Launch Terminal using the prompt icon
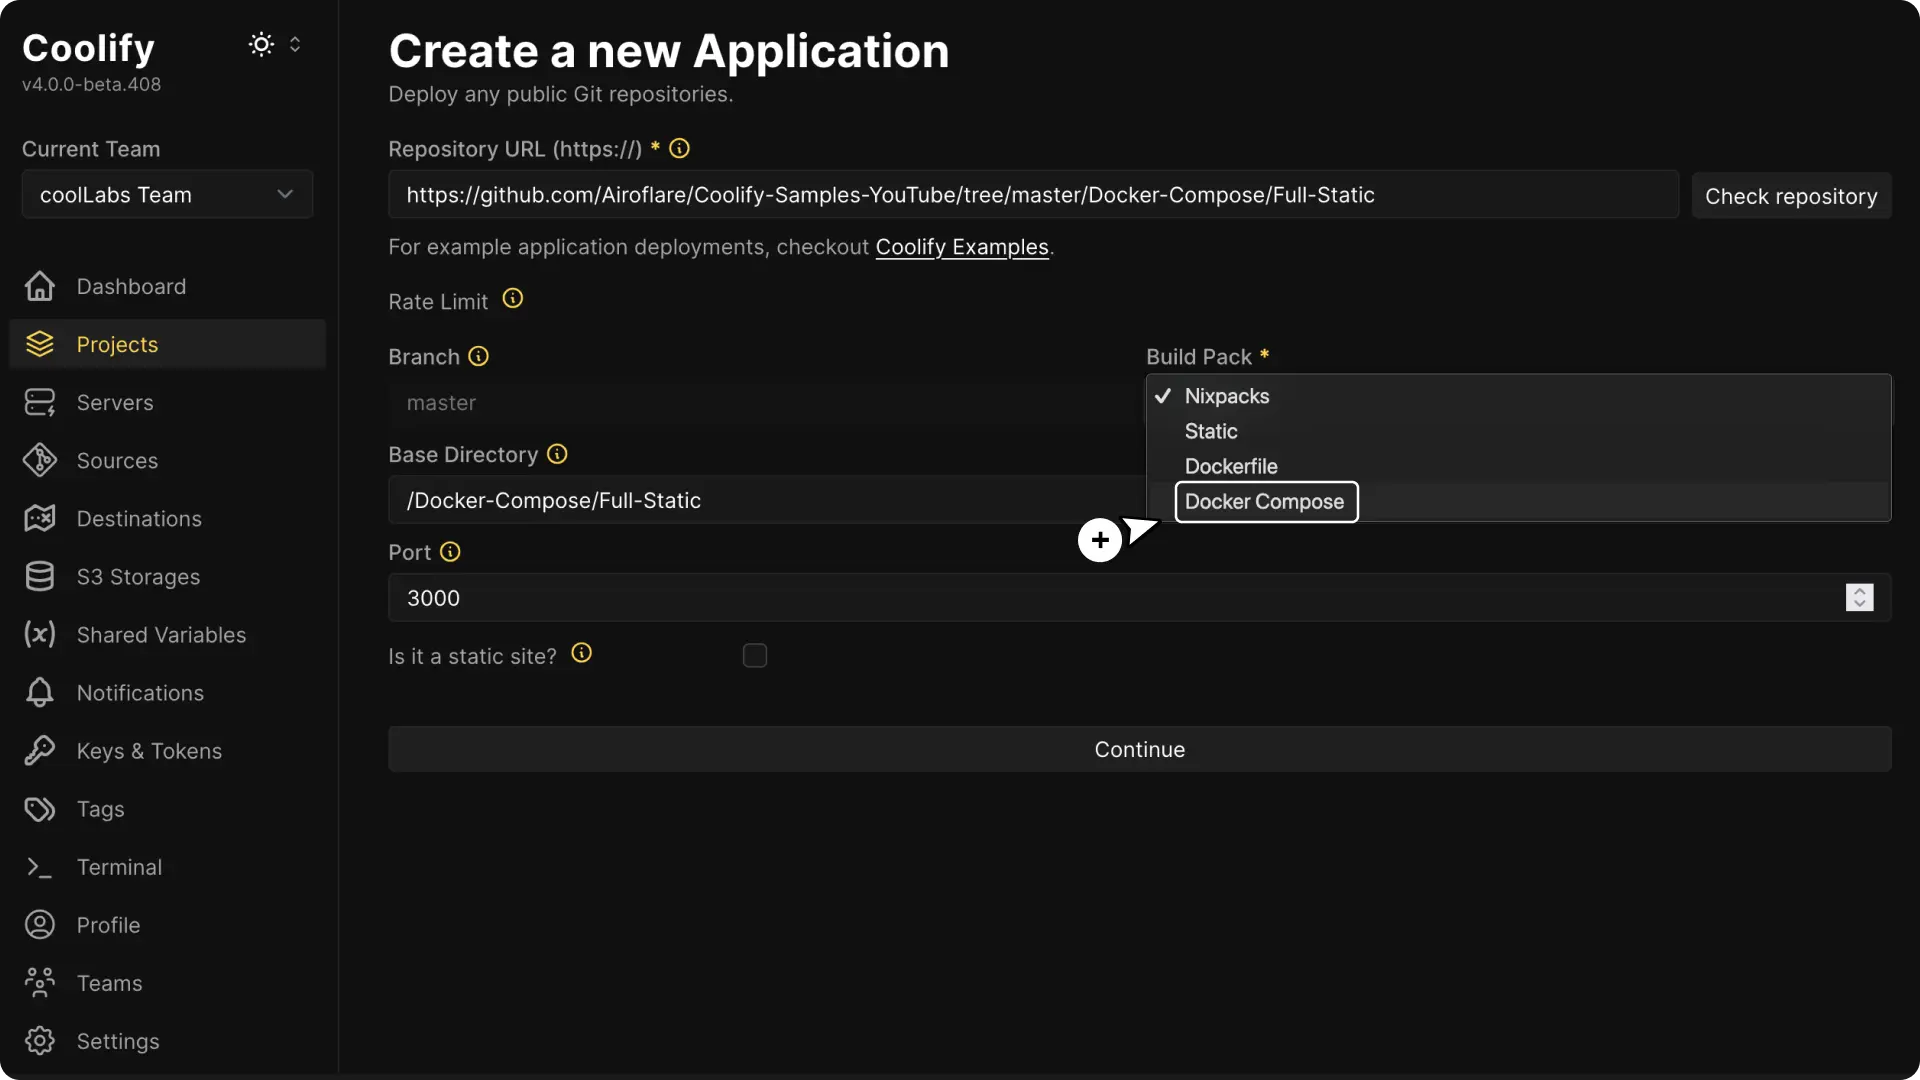Screen dimensions: 1920x1080 tap(39, 867)
